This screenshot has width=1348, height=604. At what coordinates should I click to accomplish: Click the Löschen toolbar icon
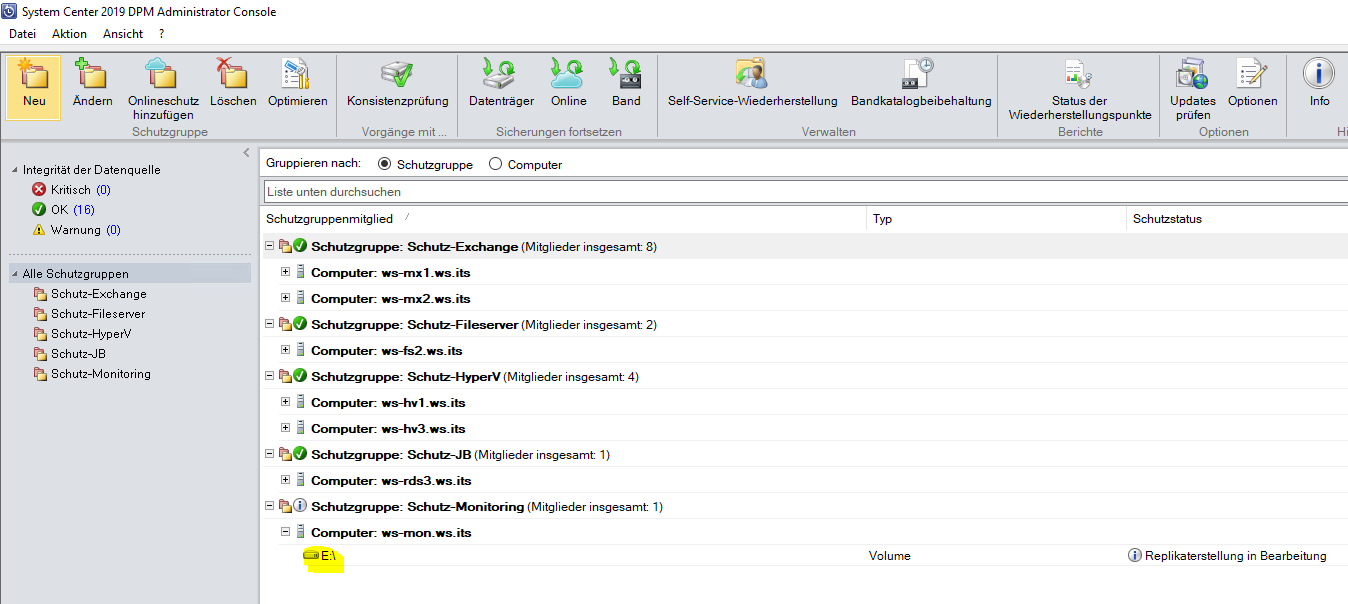(233, 75)
